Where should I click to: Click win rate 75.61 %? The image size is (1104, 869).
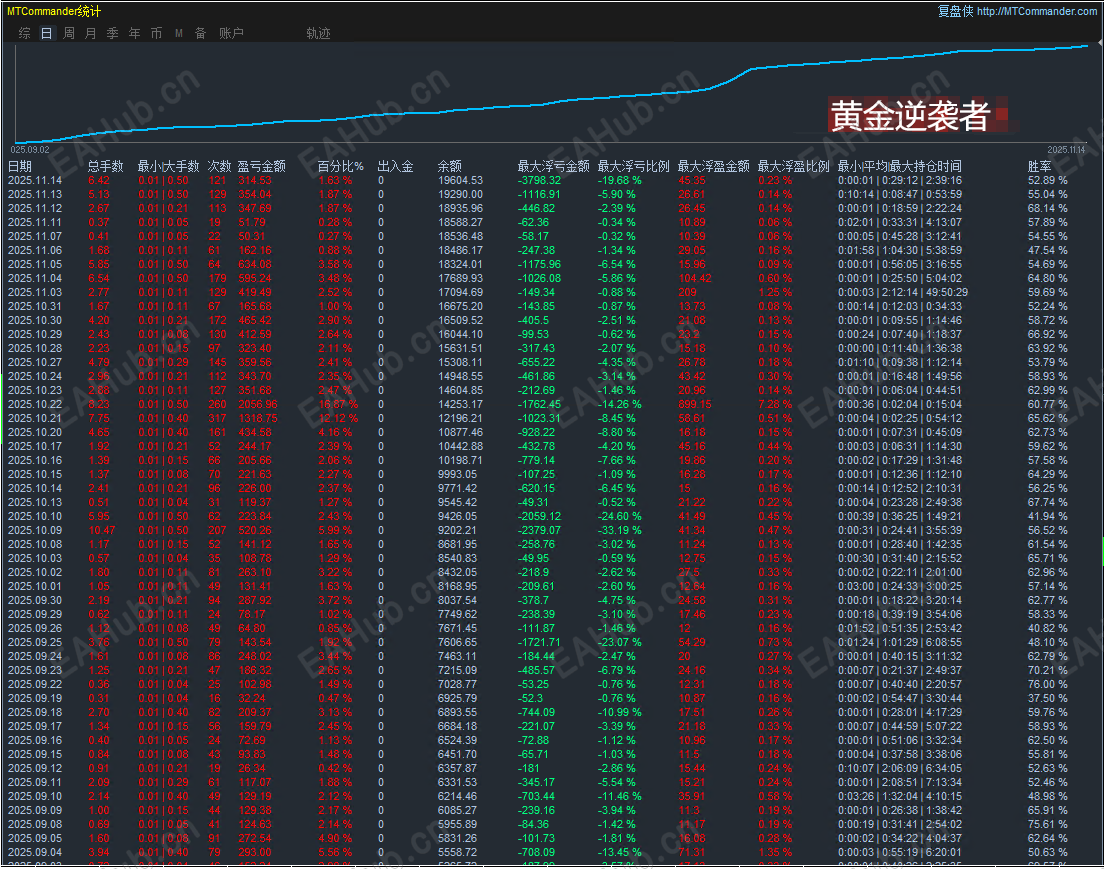pos(1048,825)
